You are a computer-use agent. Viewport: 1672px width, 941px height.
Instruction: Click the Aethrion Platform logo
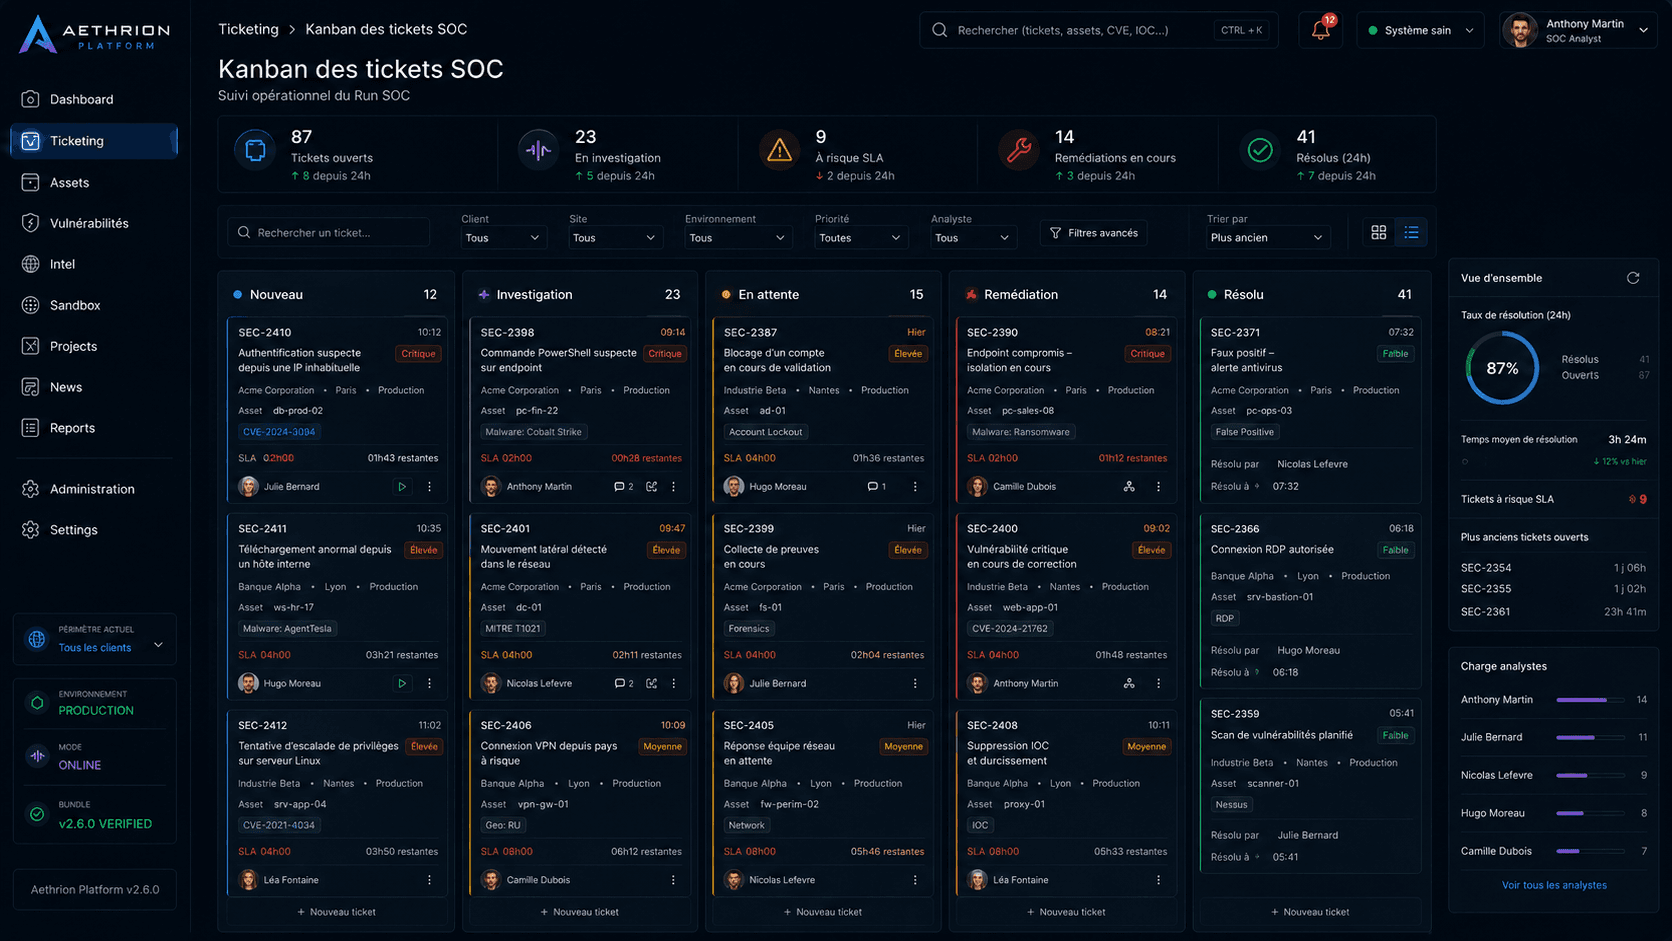pyautogui.click(x=94, y=34)
